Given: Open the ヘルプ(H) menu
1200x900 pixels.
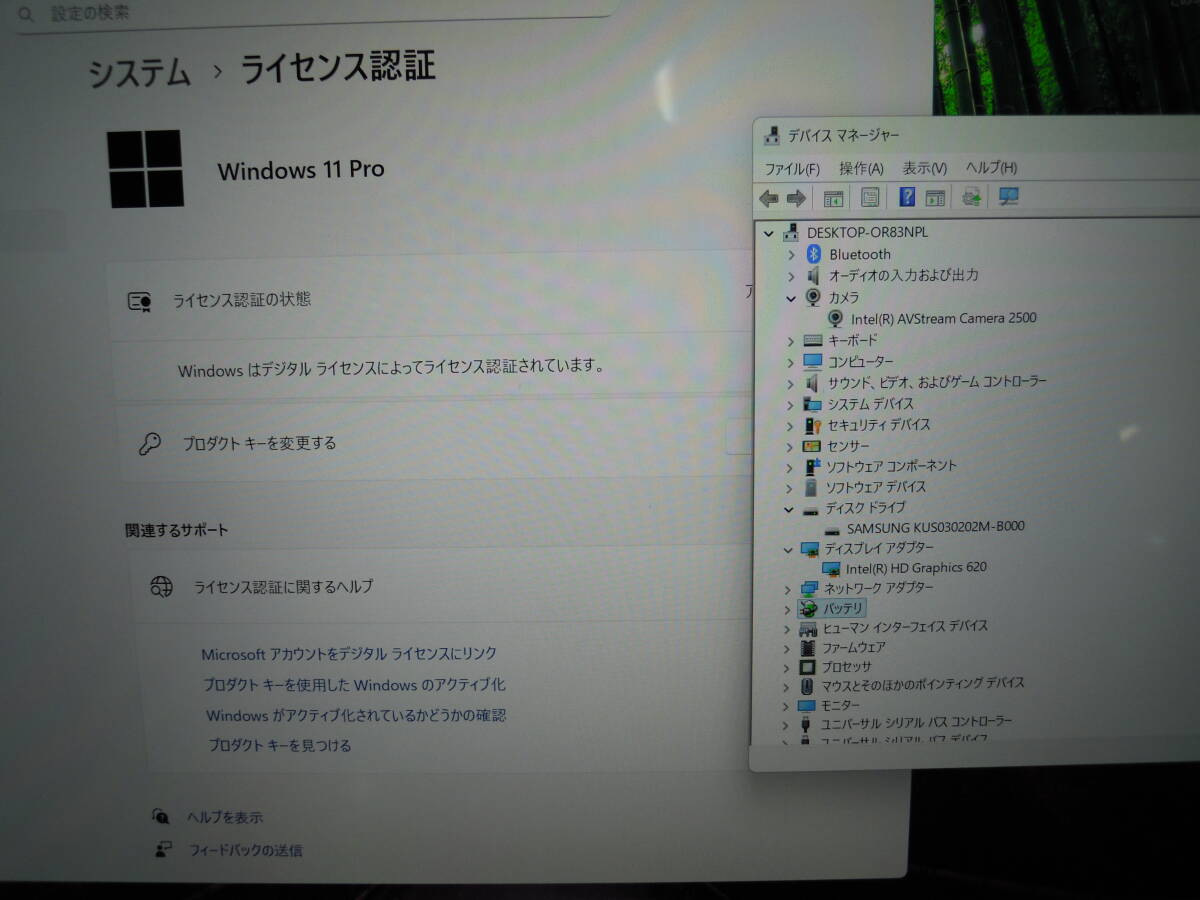Looking at the screenshot, I should pos(991,167).
